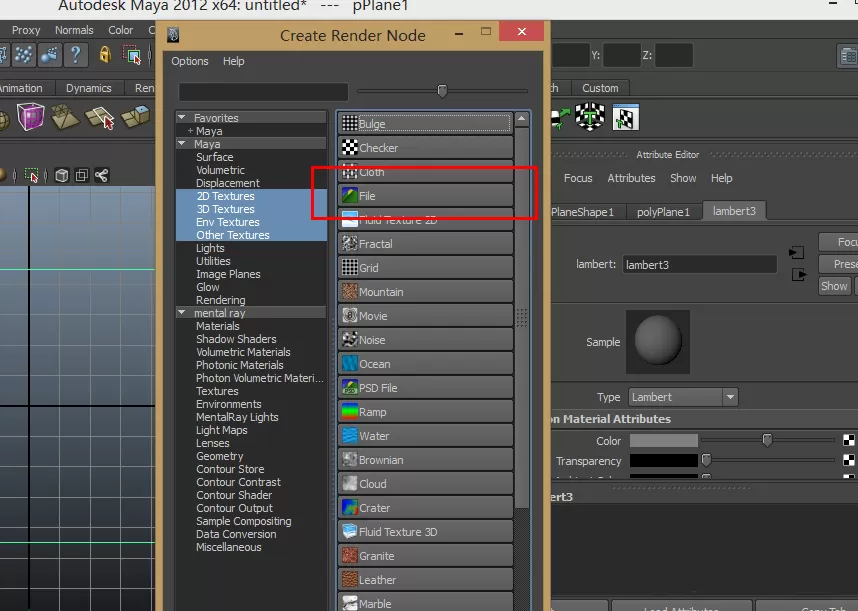858x611 pixels.
Task: Click the lock selection toolbar icon
Action: click(x=105, y=55)
